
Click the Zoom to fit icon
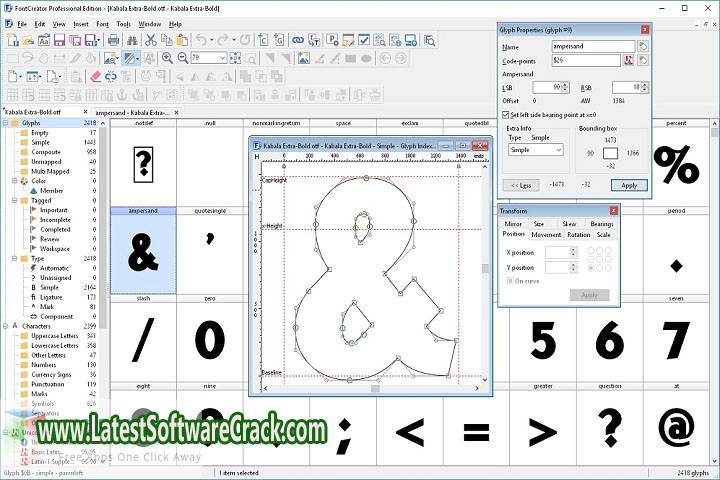(235, 58)
